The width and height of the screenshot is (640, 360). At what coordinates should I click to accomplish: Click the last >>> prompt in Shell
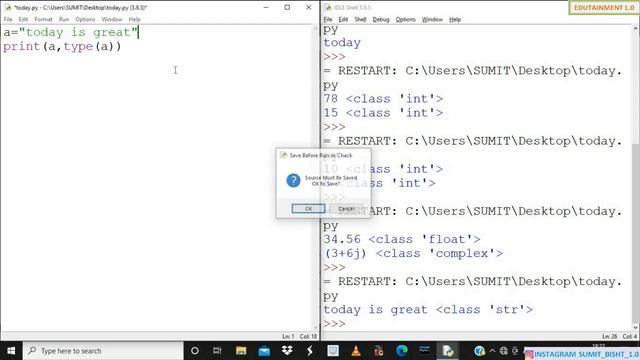[x=334, y=324]
